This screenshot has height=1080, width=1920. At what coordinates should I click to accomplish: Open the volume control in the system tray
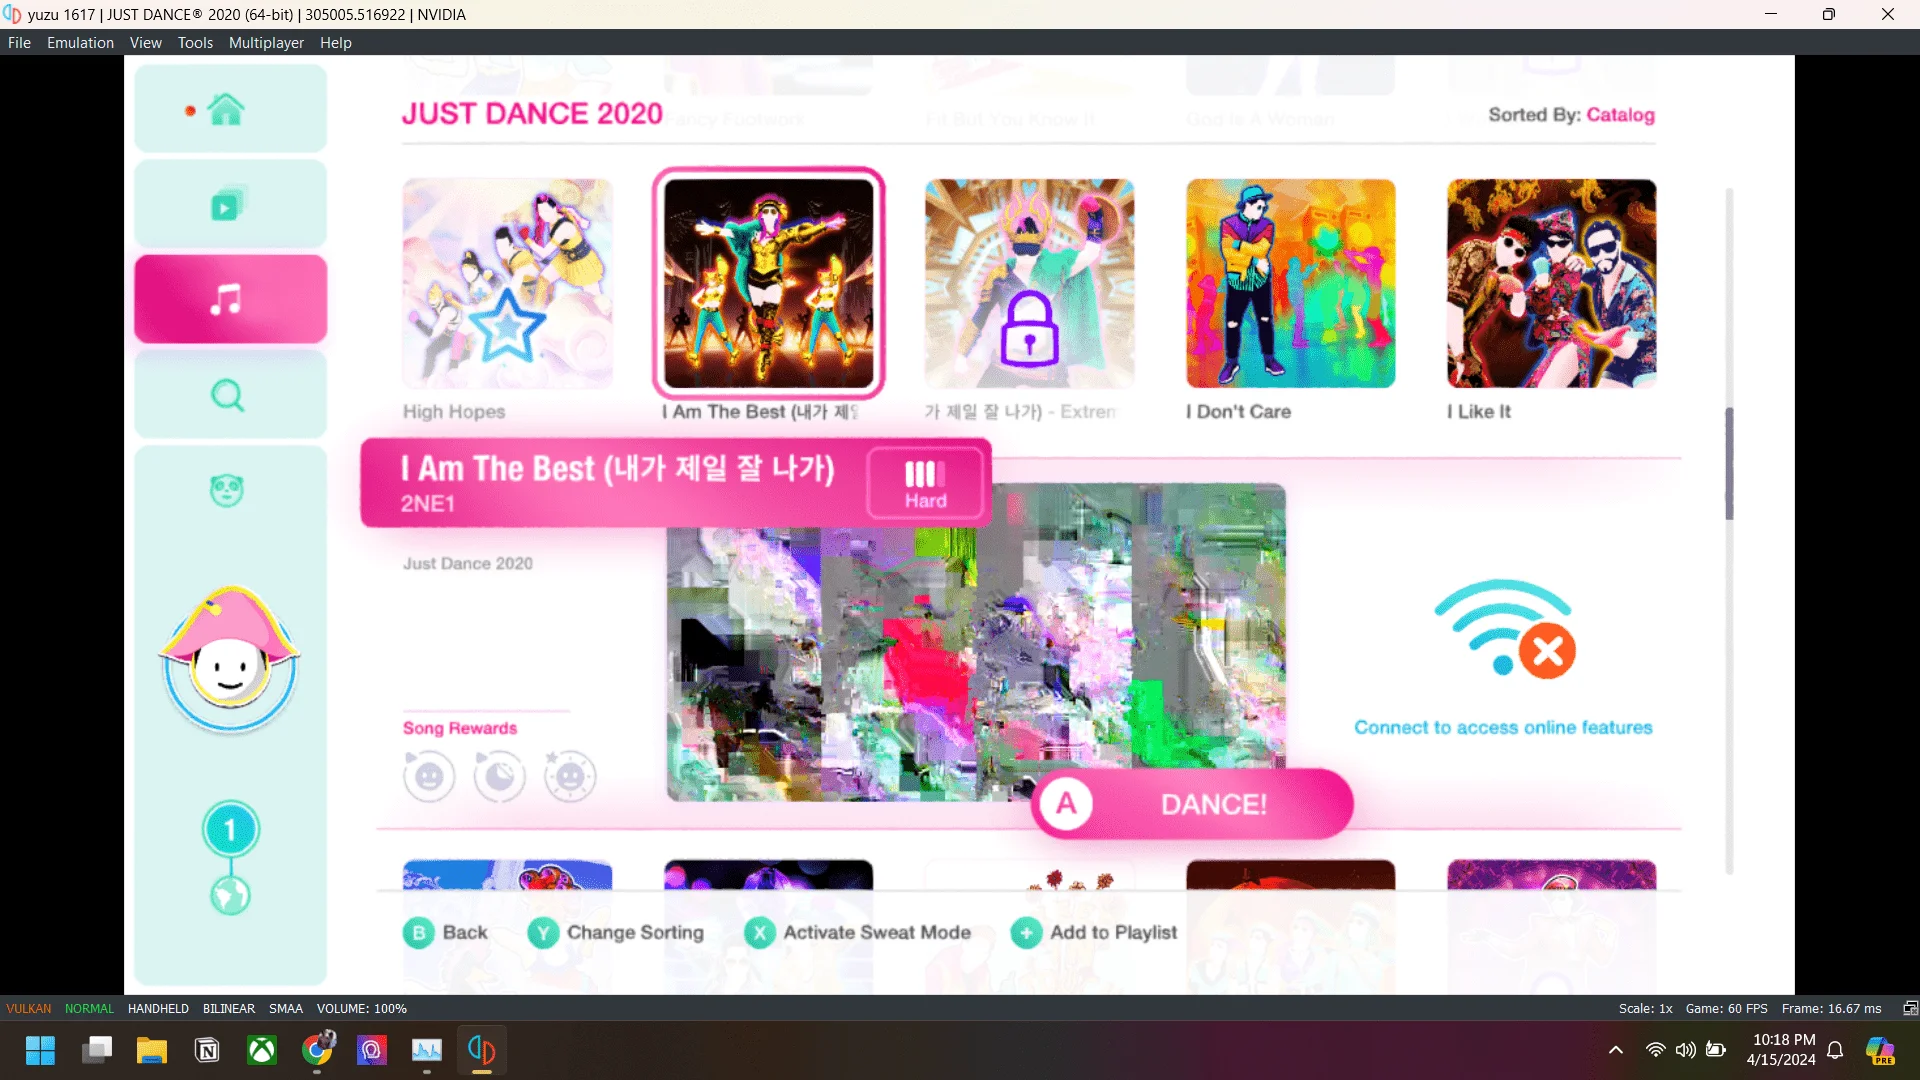(1686, 1050)
